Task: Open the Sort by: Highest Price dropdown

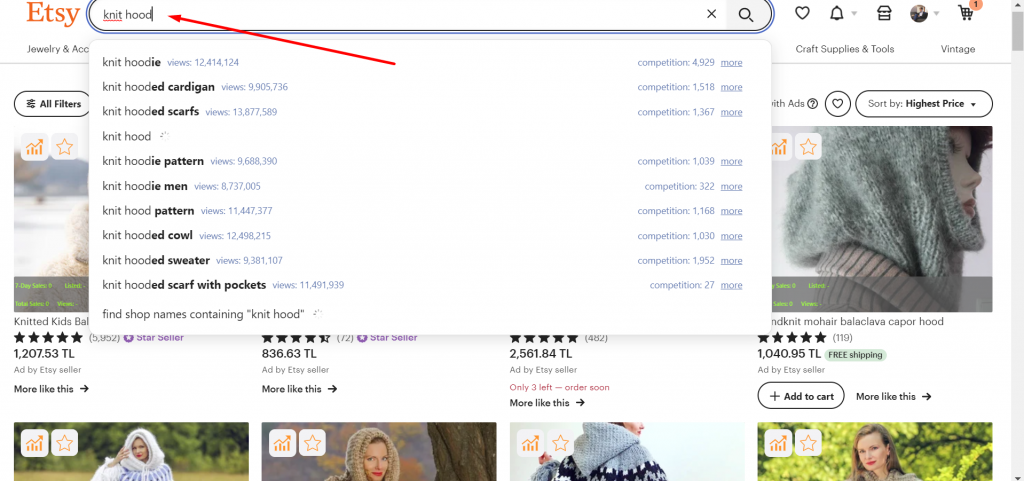Action: click(924, 103)
